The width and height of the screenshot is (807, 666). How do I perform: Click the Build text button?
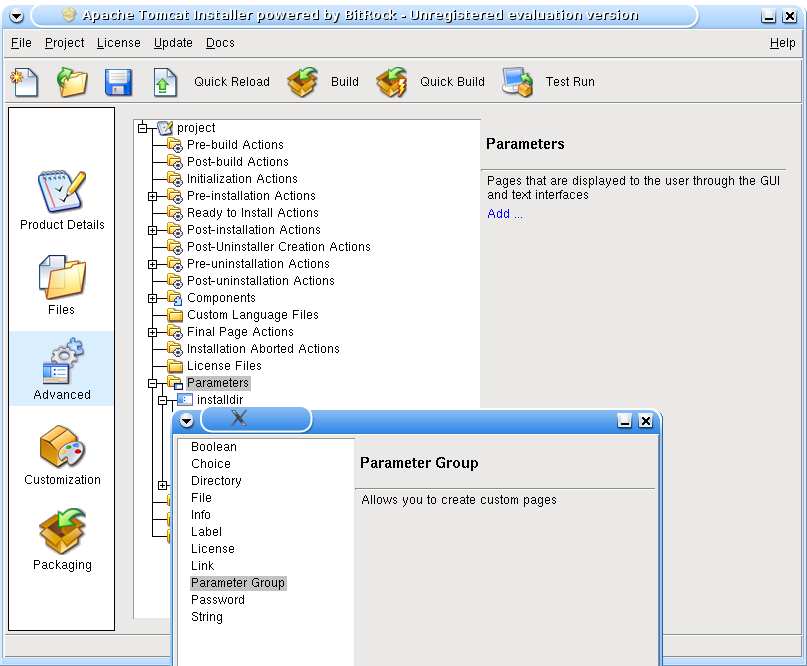pyautogui.click(x=345, y=82)
